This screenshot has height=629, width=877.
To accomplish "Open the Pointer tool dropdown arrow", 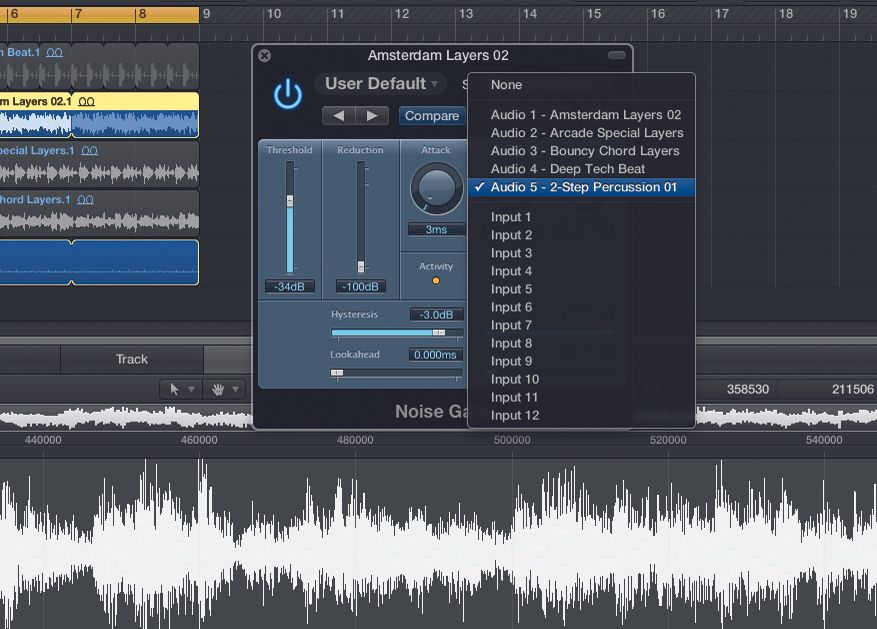I will click(x=192, y=390).
